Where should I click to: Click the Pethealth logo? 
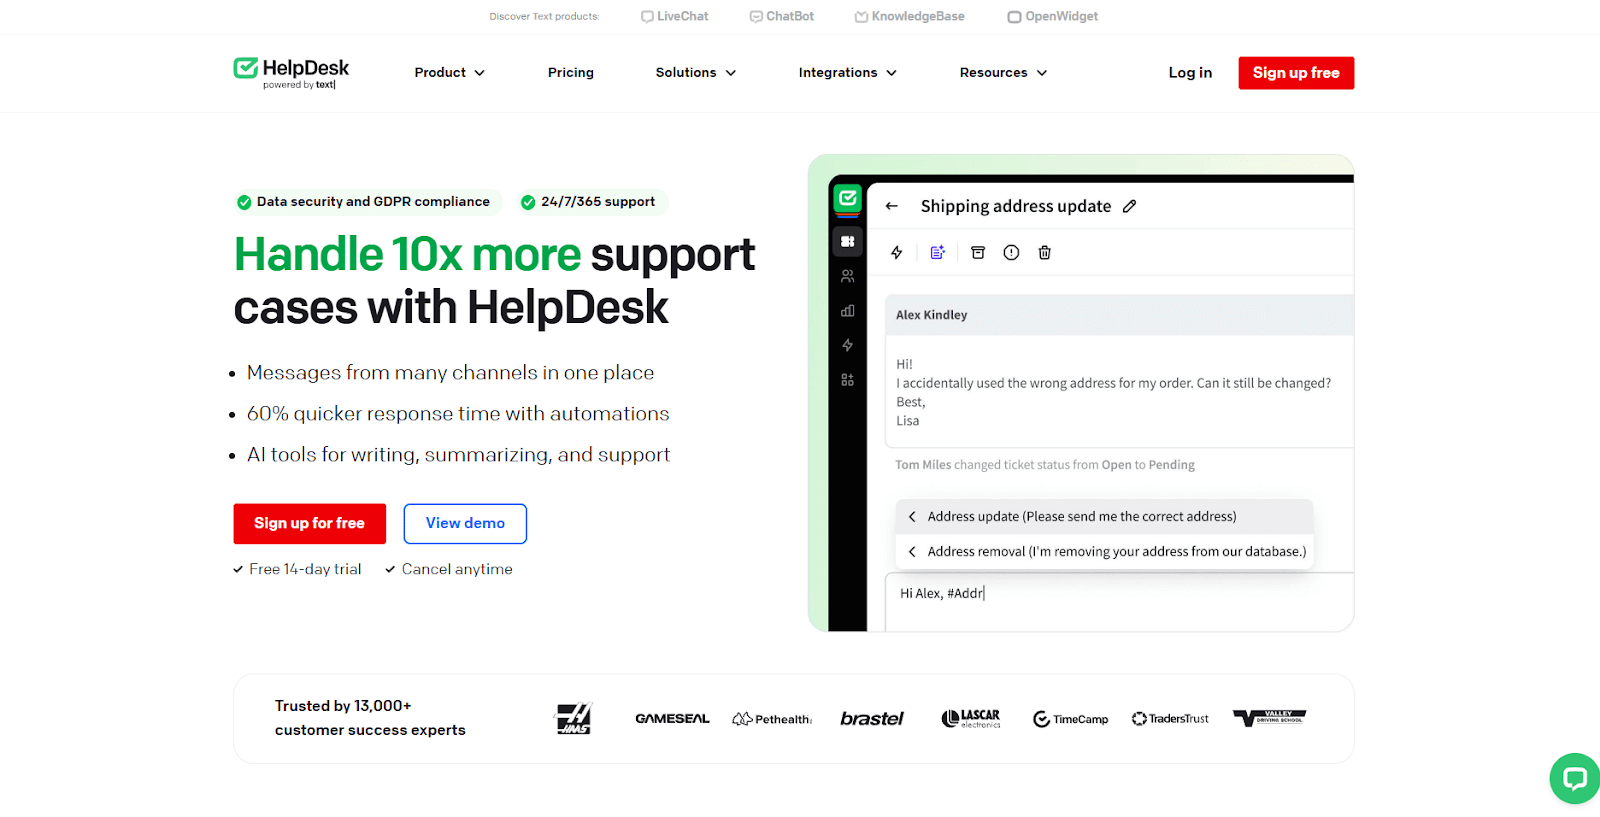772,719
